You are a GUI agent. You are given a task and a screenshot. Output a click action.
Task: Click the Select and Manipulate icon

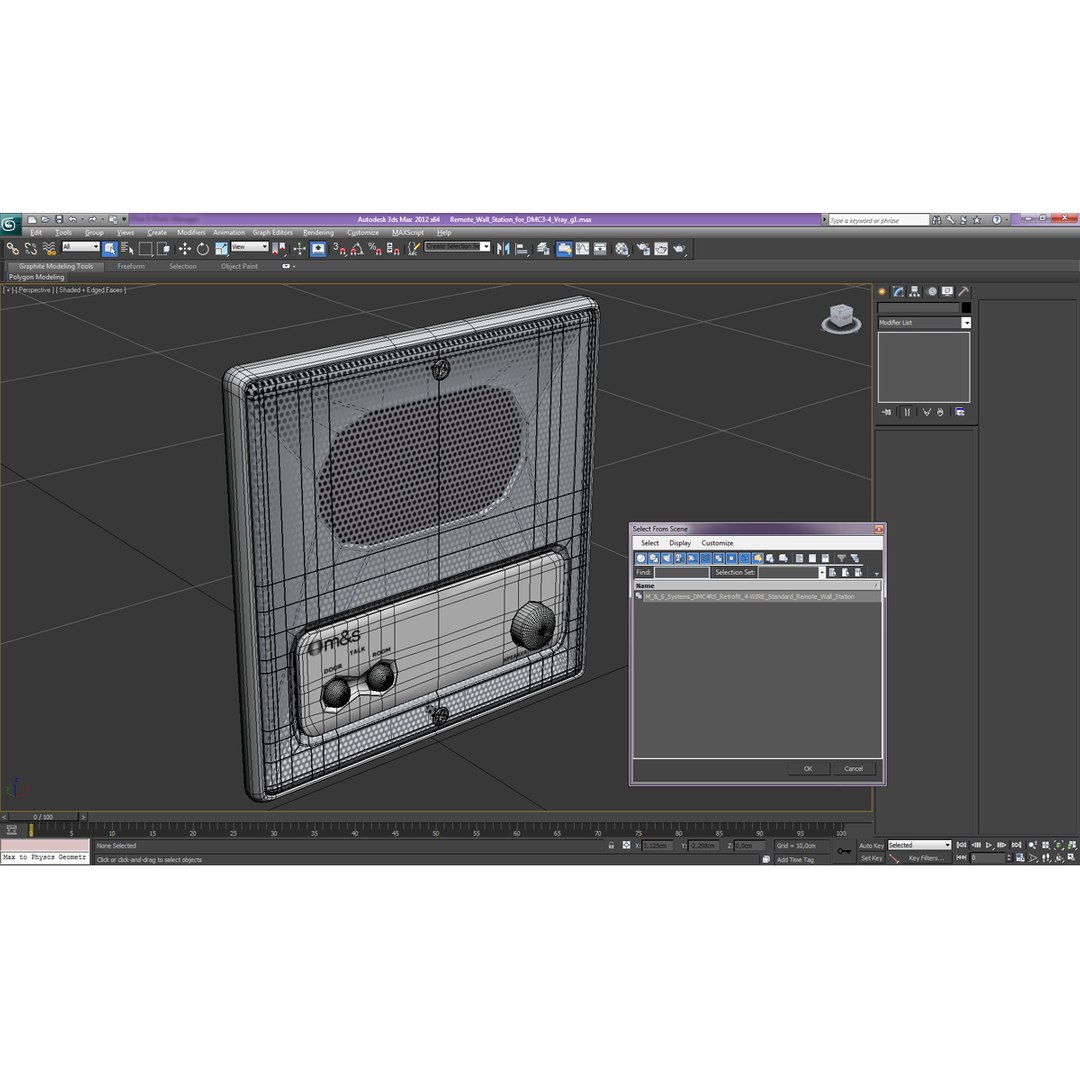tap(299, 249)
